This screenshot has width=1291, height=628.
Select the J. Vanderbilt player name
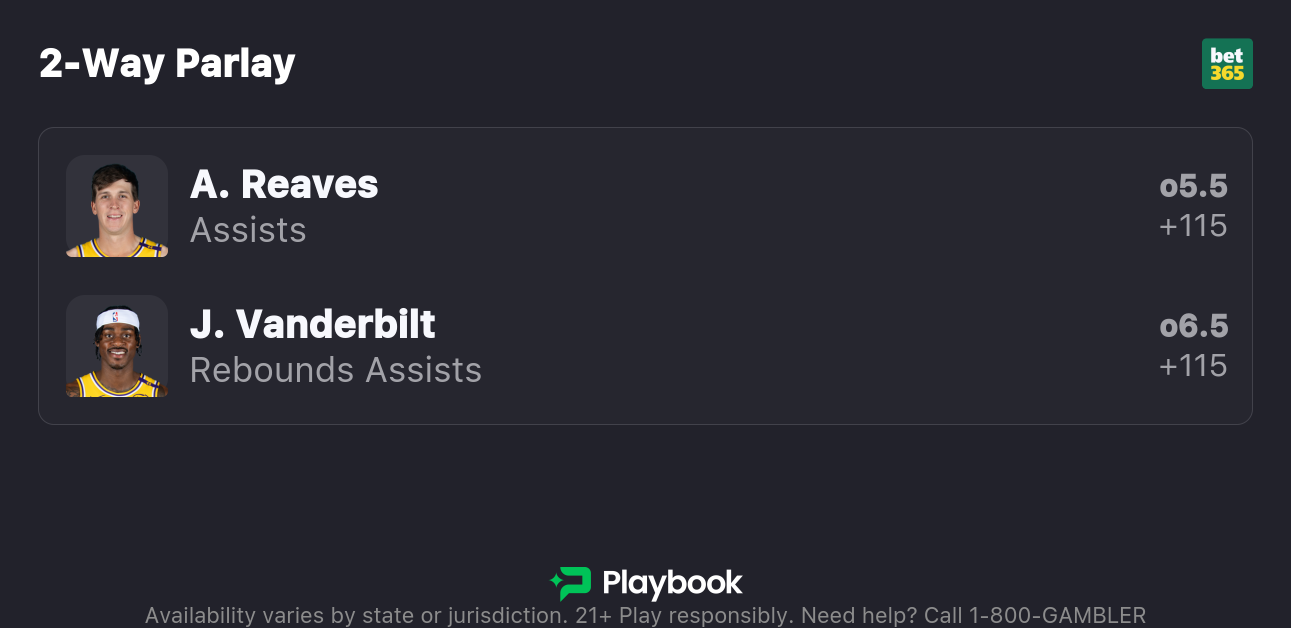(x=313, y=325)
